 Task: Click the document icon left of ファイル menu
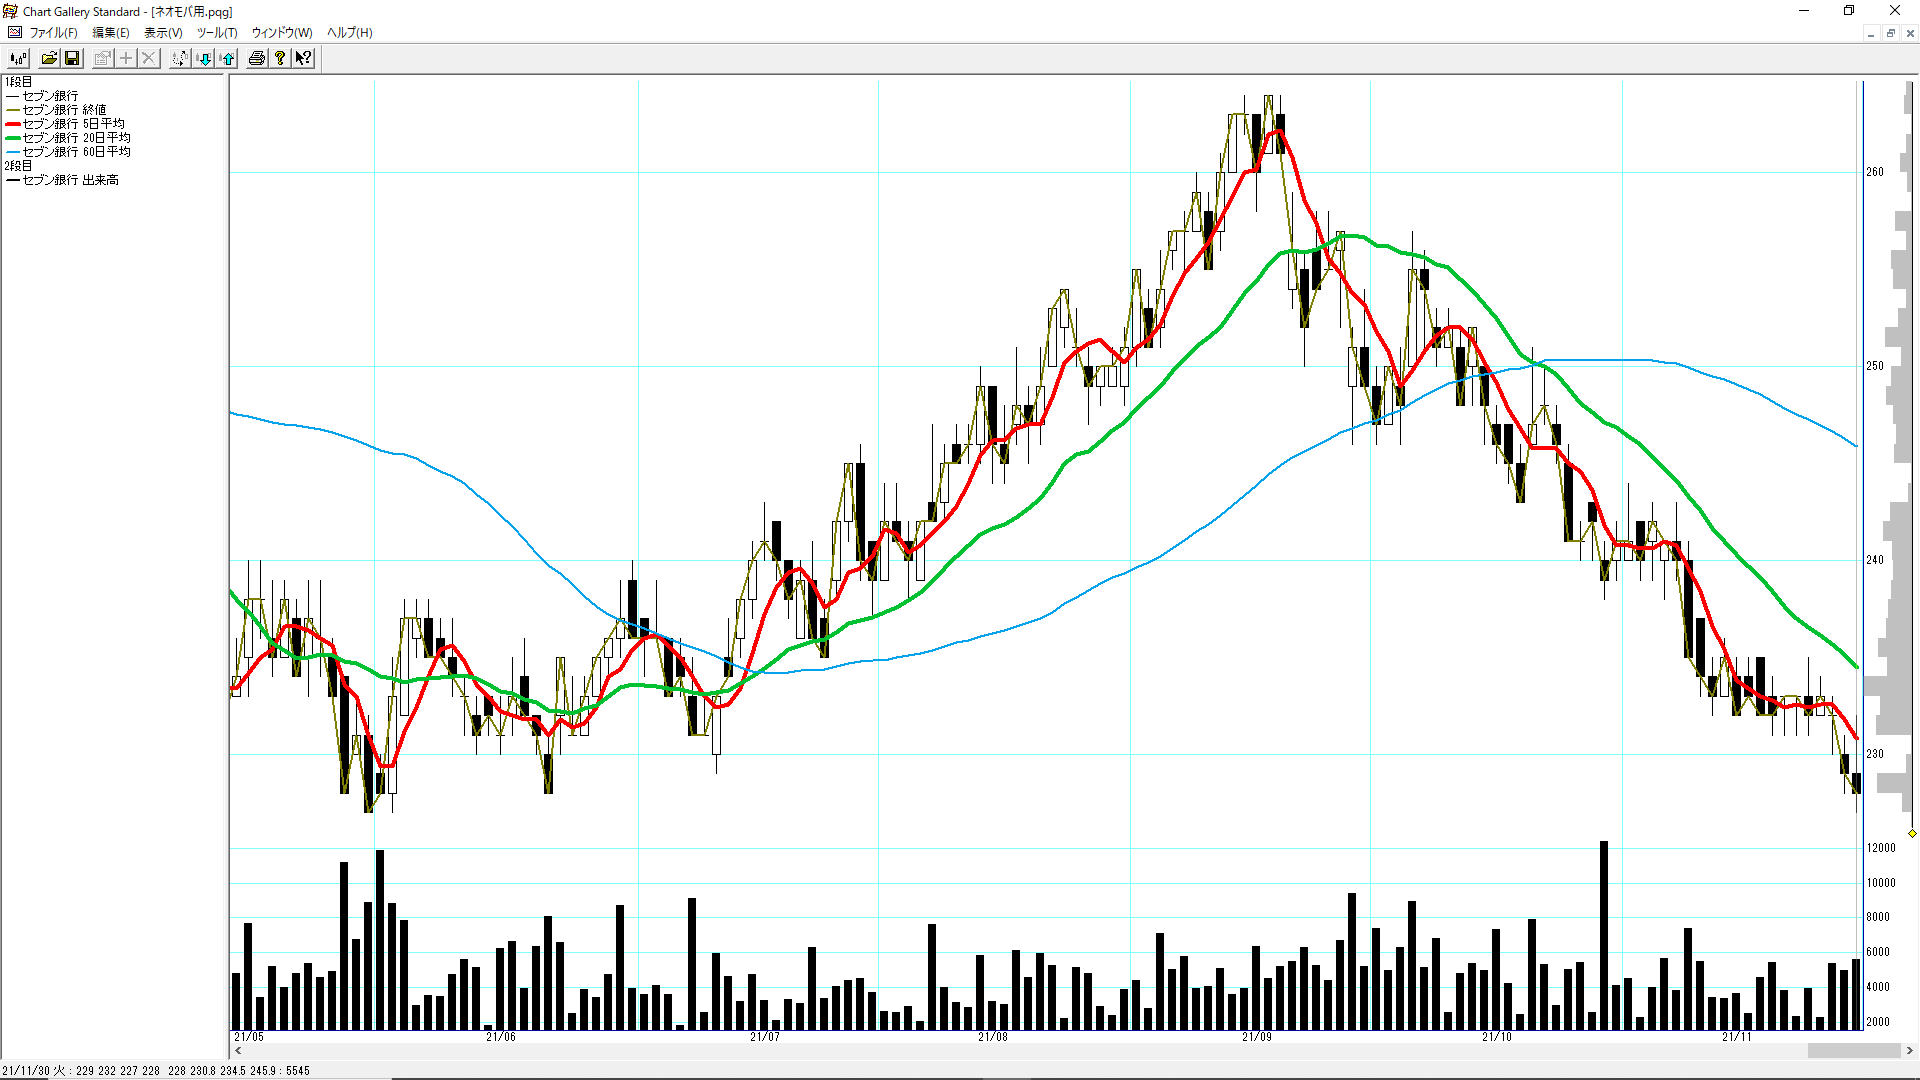15,33
